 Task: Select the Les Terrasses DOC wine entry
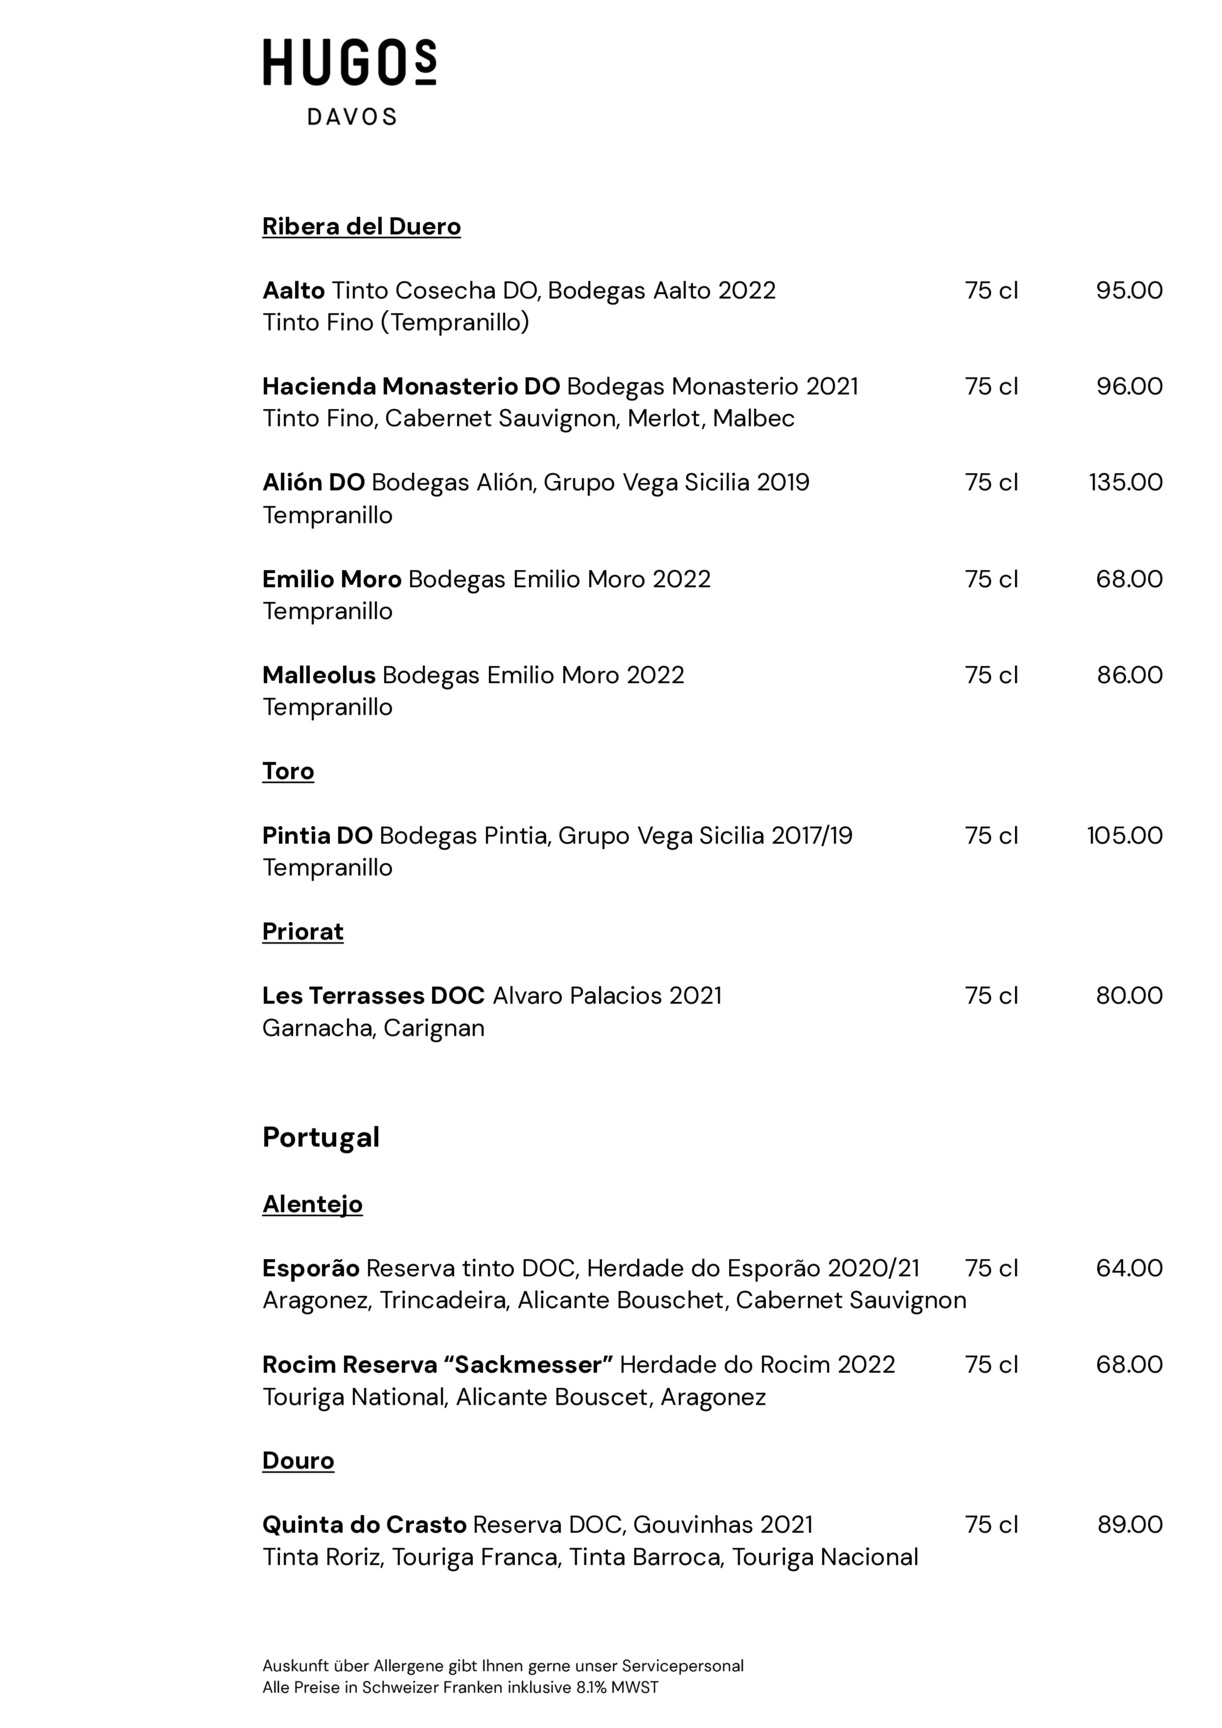491,996
